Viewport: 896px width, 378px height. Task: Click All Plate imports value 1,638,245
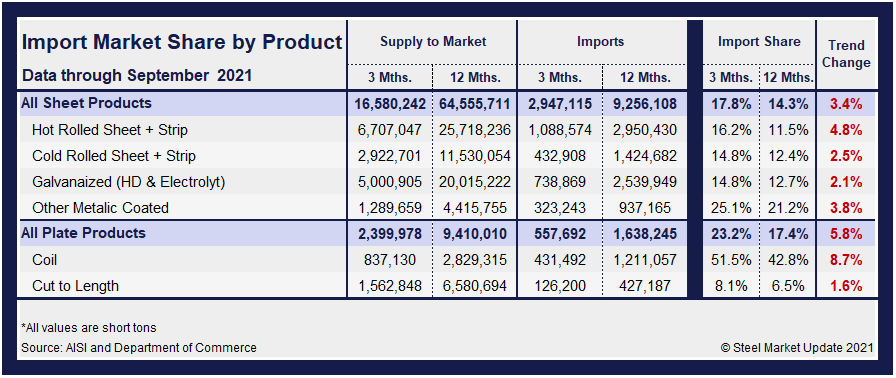645,234
